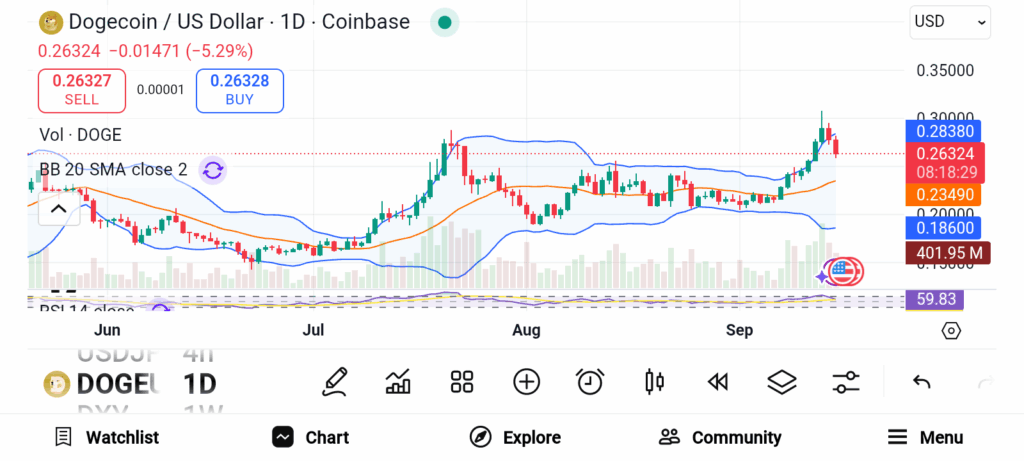Image resolution: width=1024 pixels, height=461 pixels.
Task: Open the four-square layout grid icon
Action: (x=461, y=381)
